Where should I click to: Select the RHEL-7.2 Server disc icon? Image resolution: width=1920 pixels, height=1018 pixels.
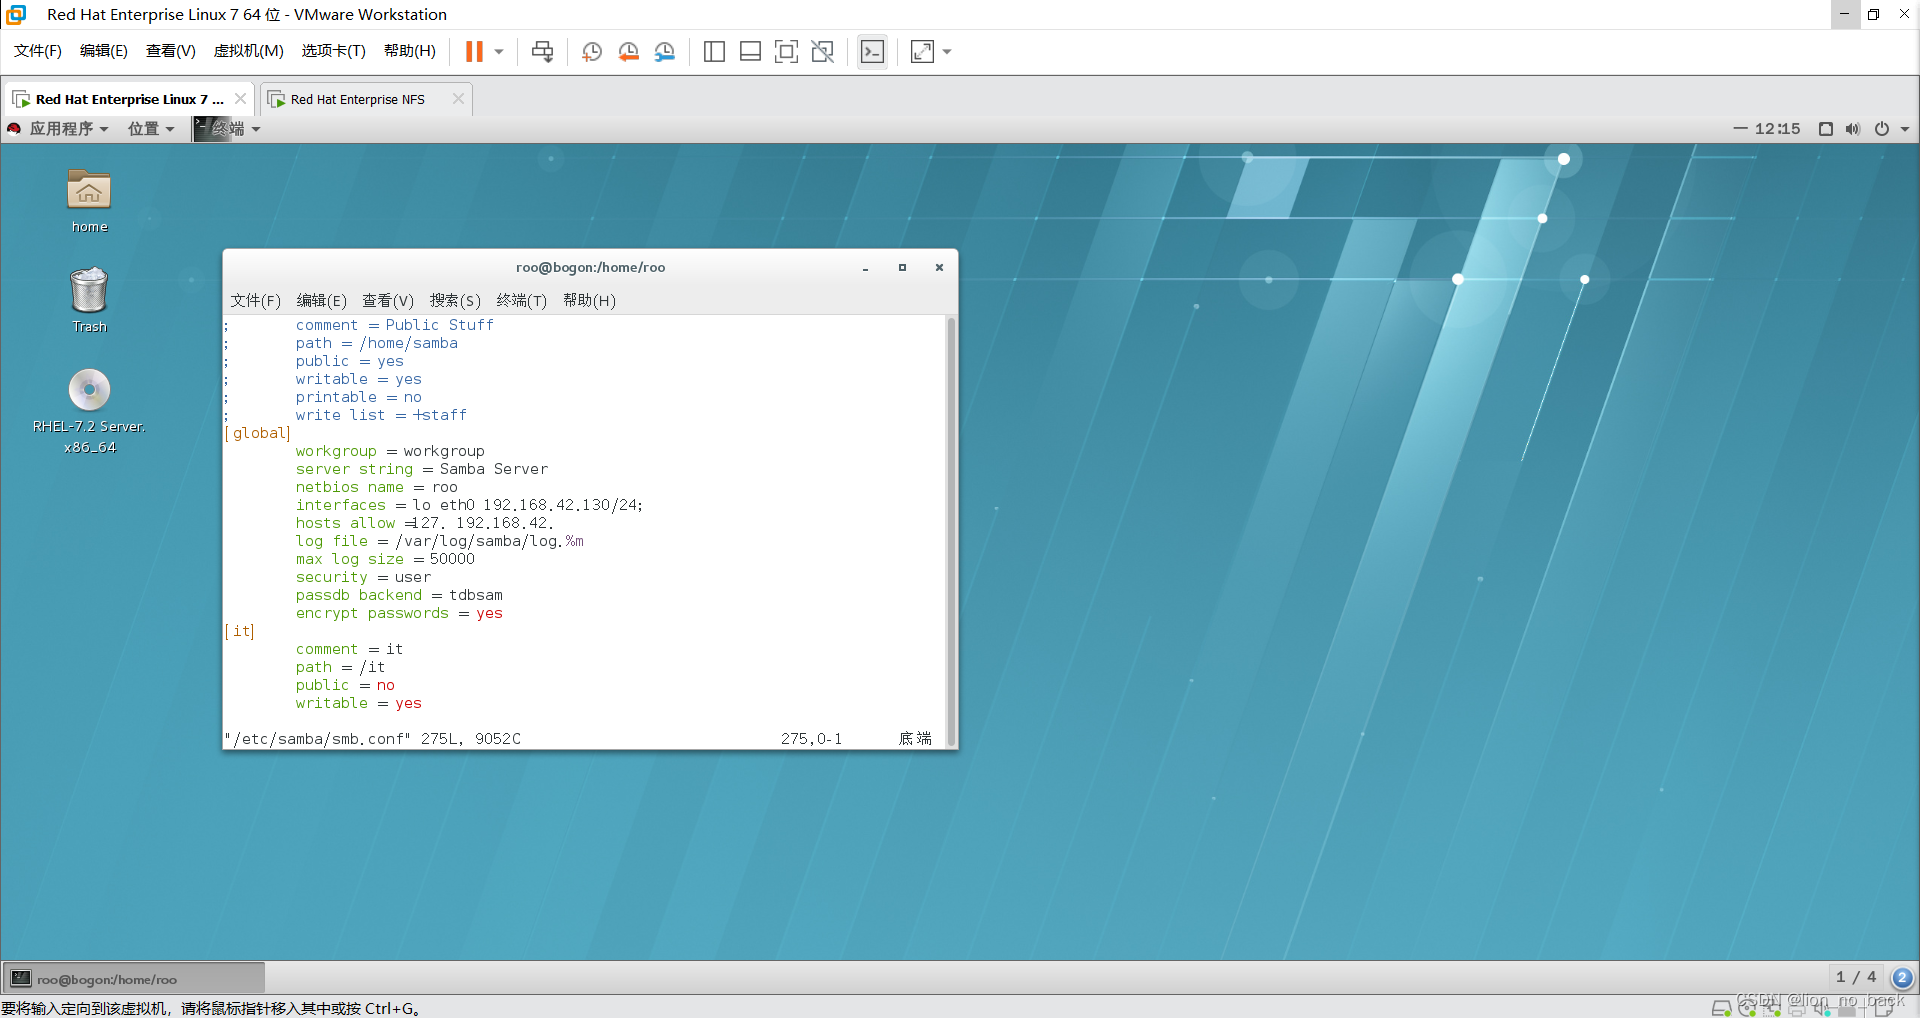click(x=89, y=412)
